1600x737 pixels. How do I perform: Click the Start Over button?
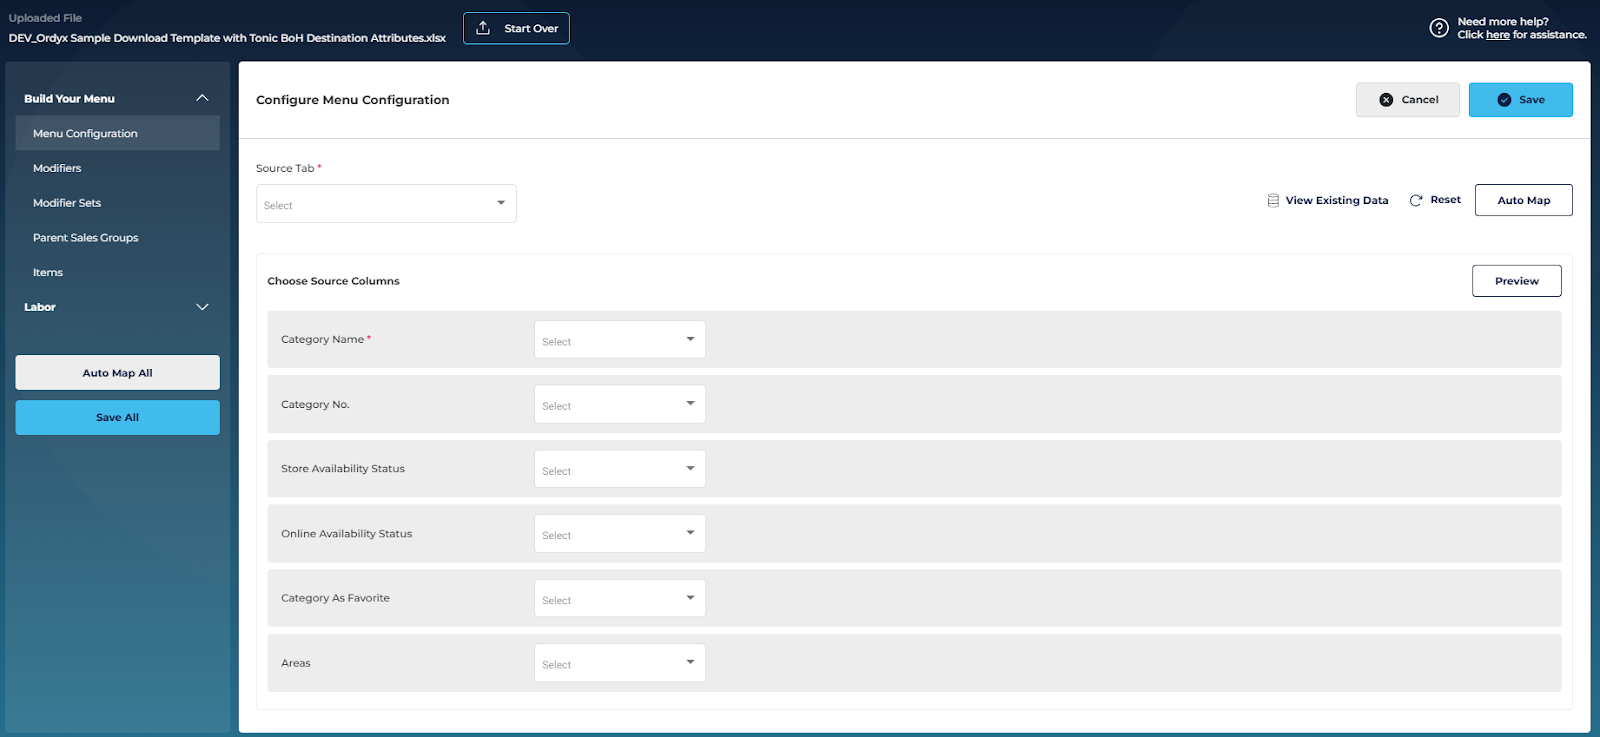[516, 28]
